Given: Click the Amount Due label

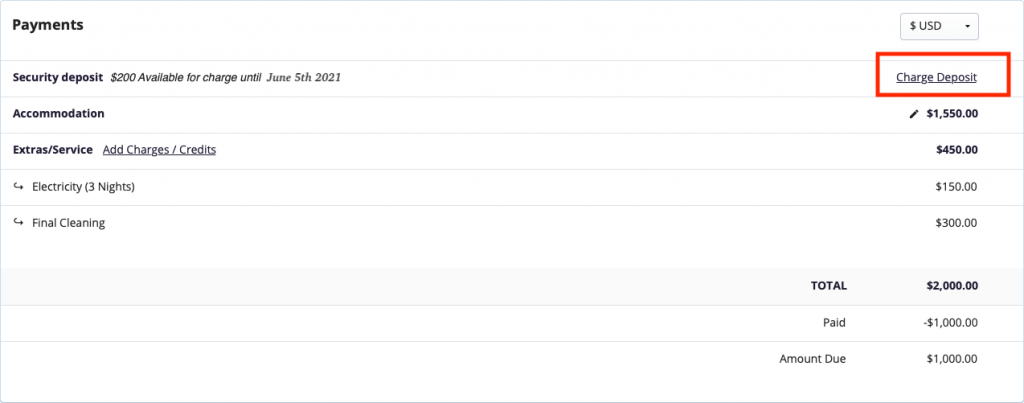Looking at the screenshot, I should [812, 359].
